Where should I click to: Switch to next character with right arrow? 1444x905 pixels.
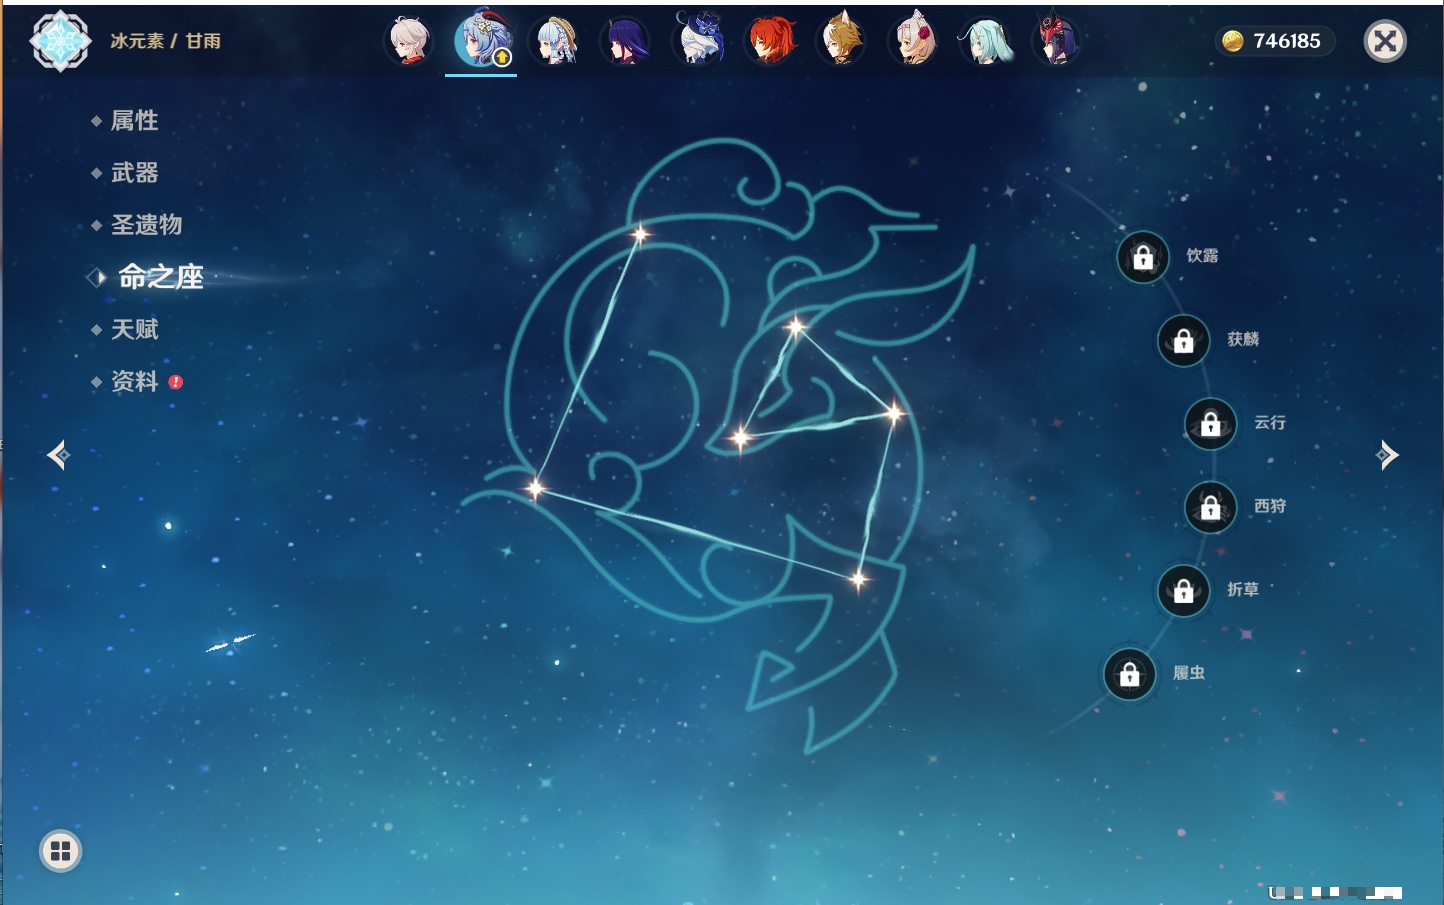point(1387,455)
